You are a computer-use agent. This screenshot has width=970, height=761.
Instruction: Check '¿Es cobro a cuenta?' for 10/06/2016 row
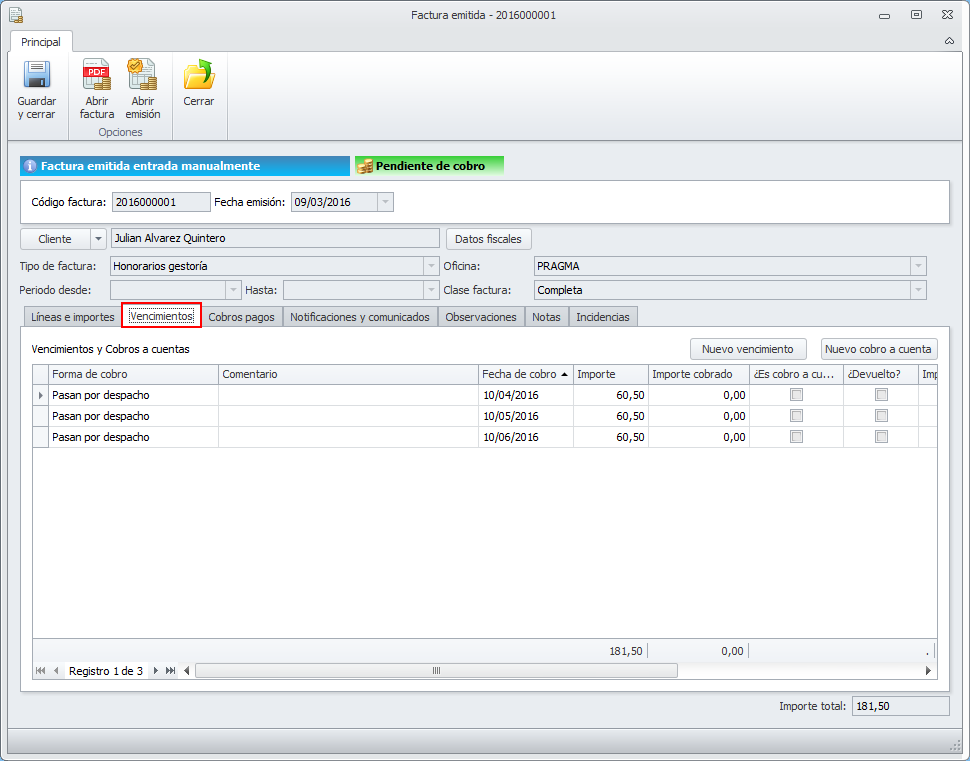796,437
